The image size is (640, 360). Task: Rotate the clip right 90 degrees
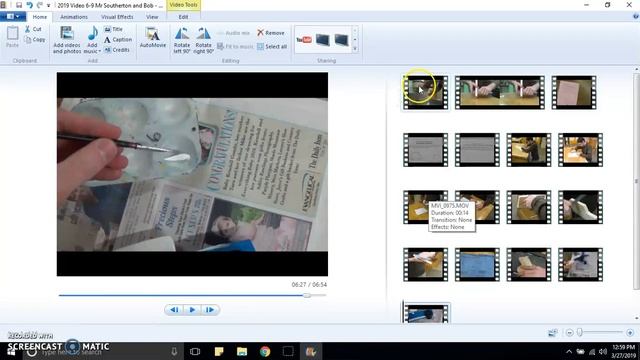[x=203, y=40]
